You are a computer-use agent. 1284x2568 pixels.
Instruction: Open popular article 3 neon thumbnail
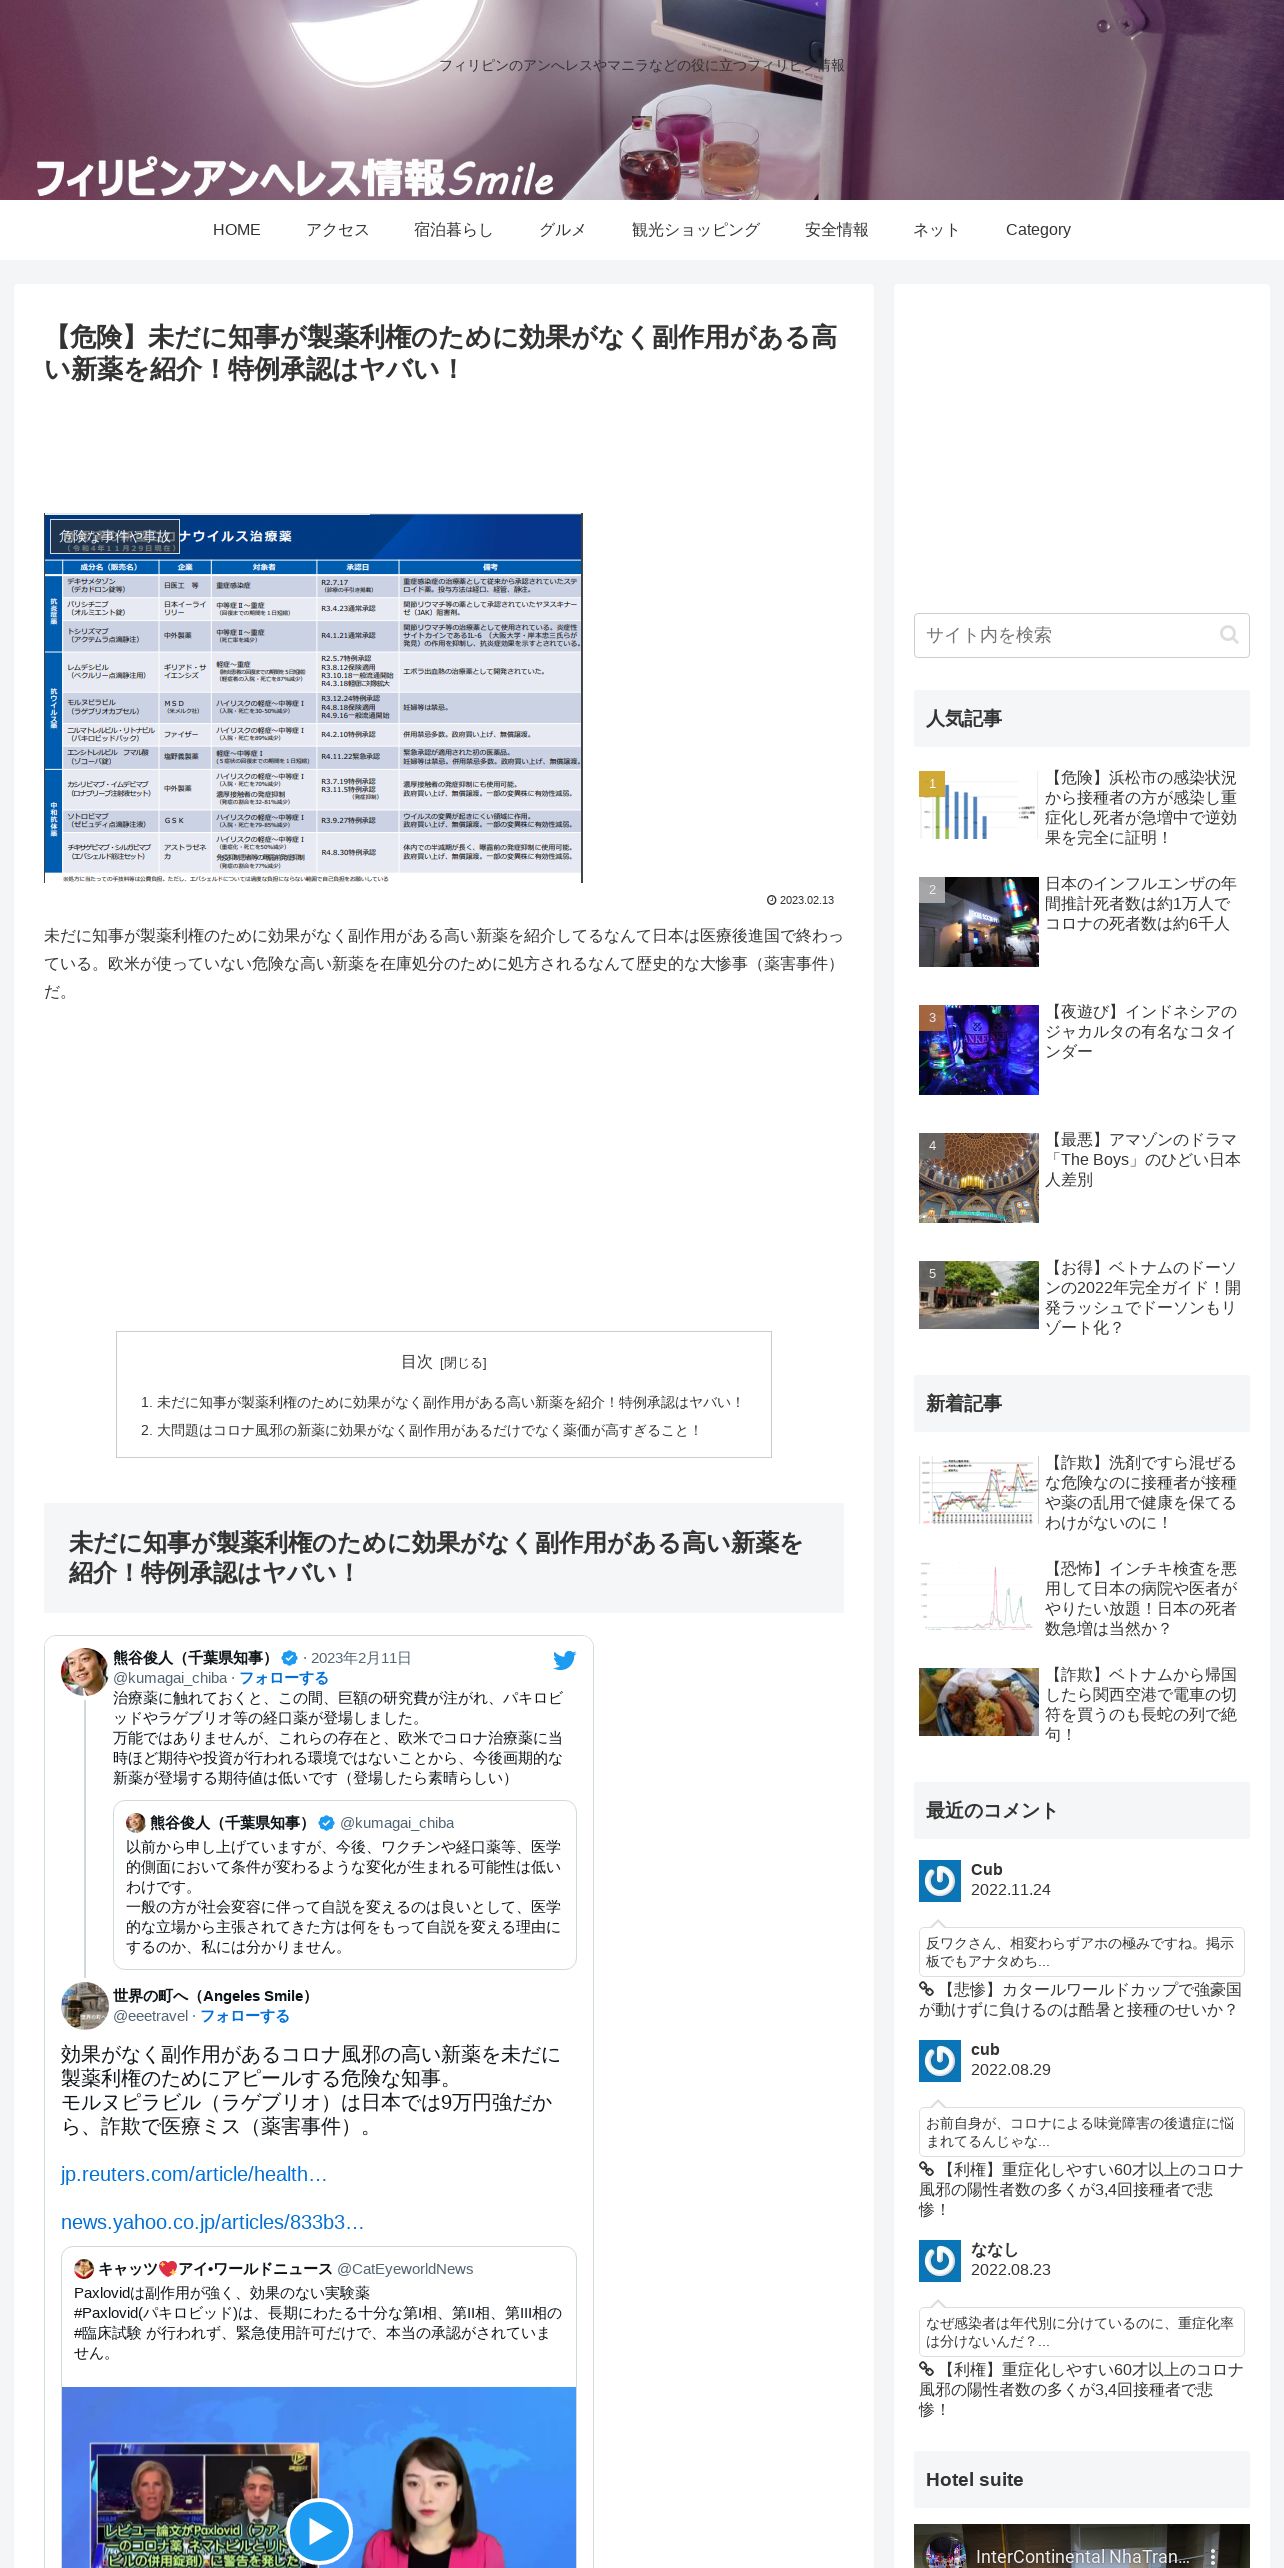click(x=979, y=1050)
